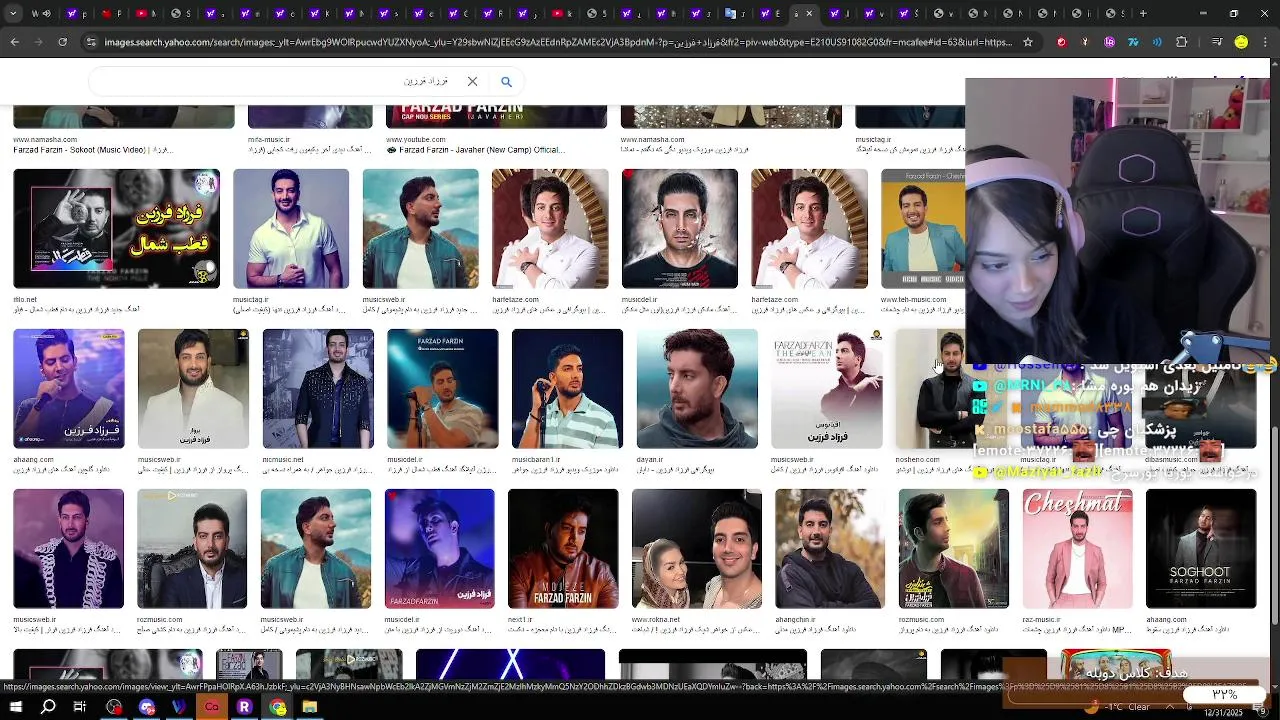
Task: Clear the search box with the X
Action: [x=472, y=81]
